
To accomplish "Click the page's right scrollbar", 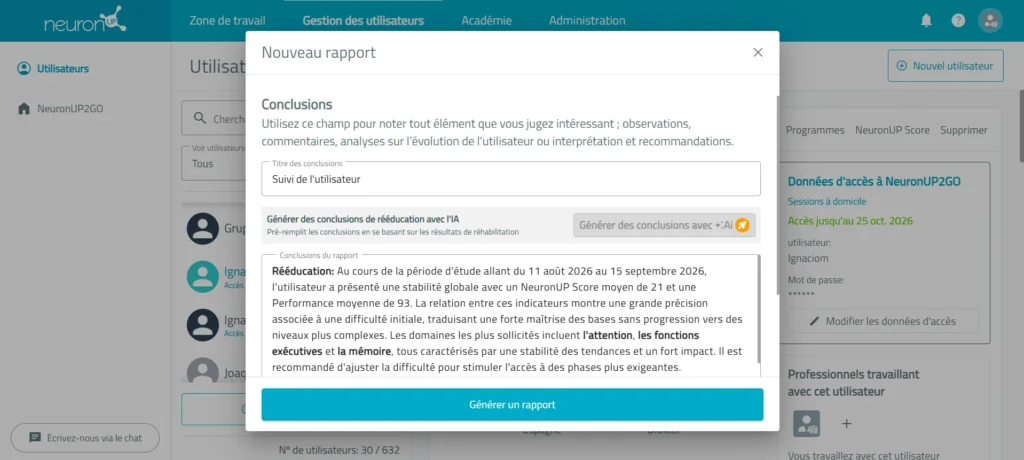I will click(1021, 124).
